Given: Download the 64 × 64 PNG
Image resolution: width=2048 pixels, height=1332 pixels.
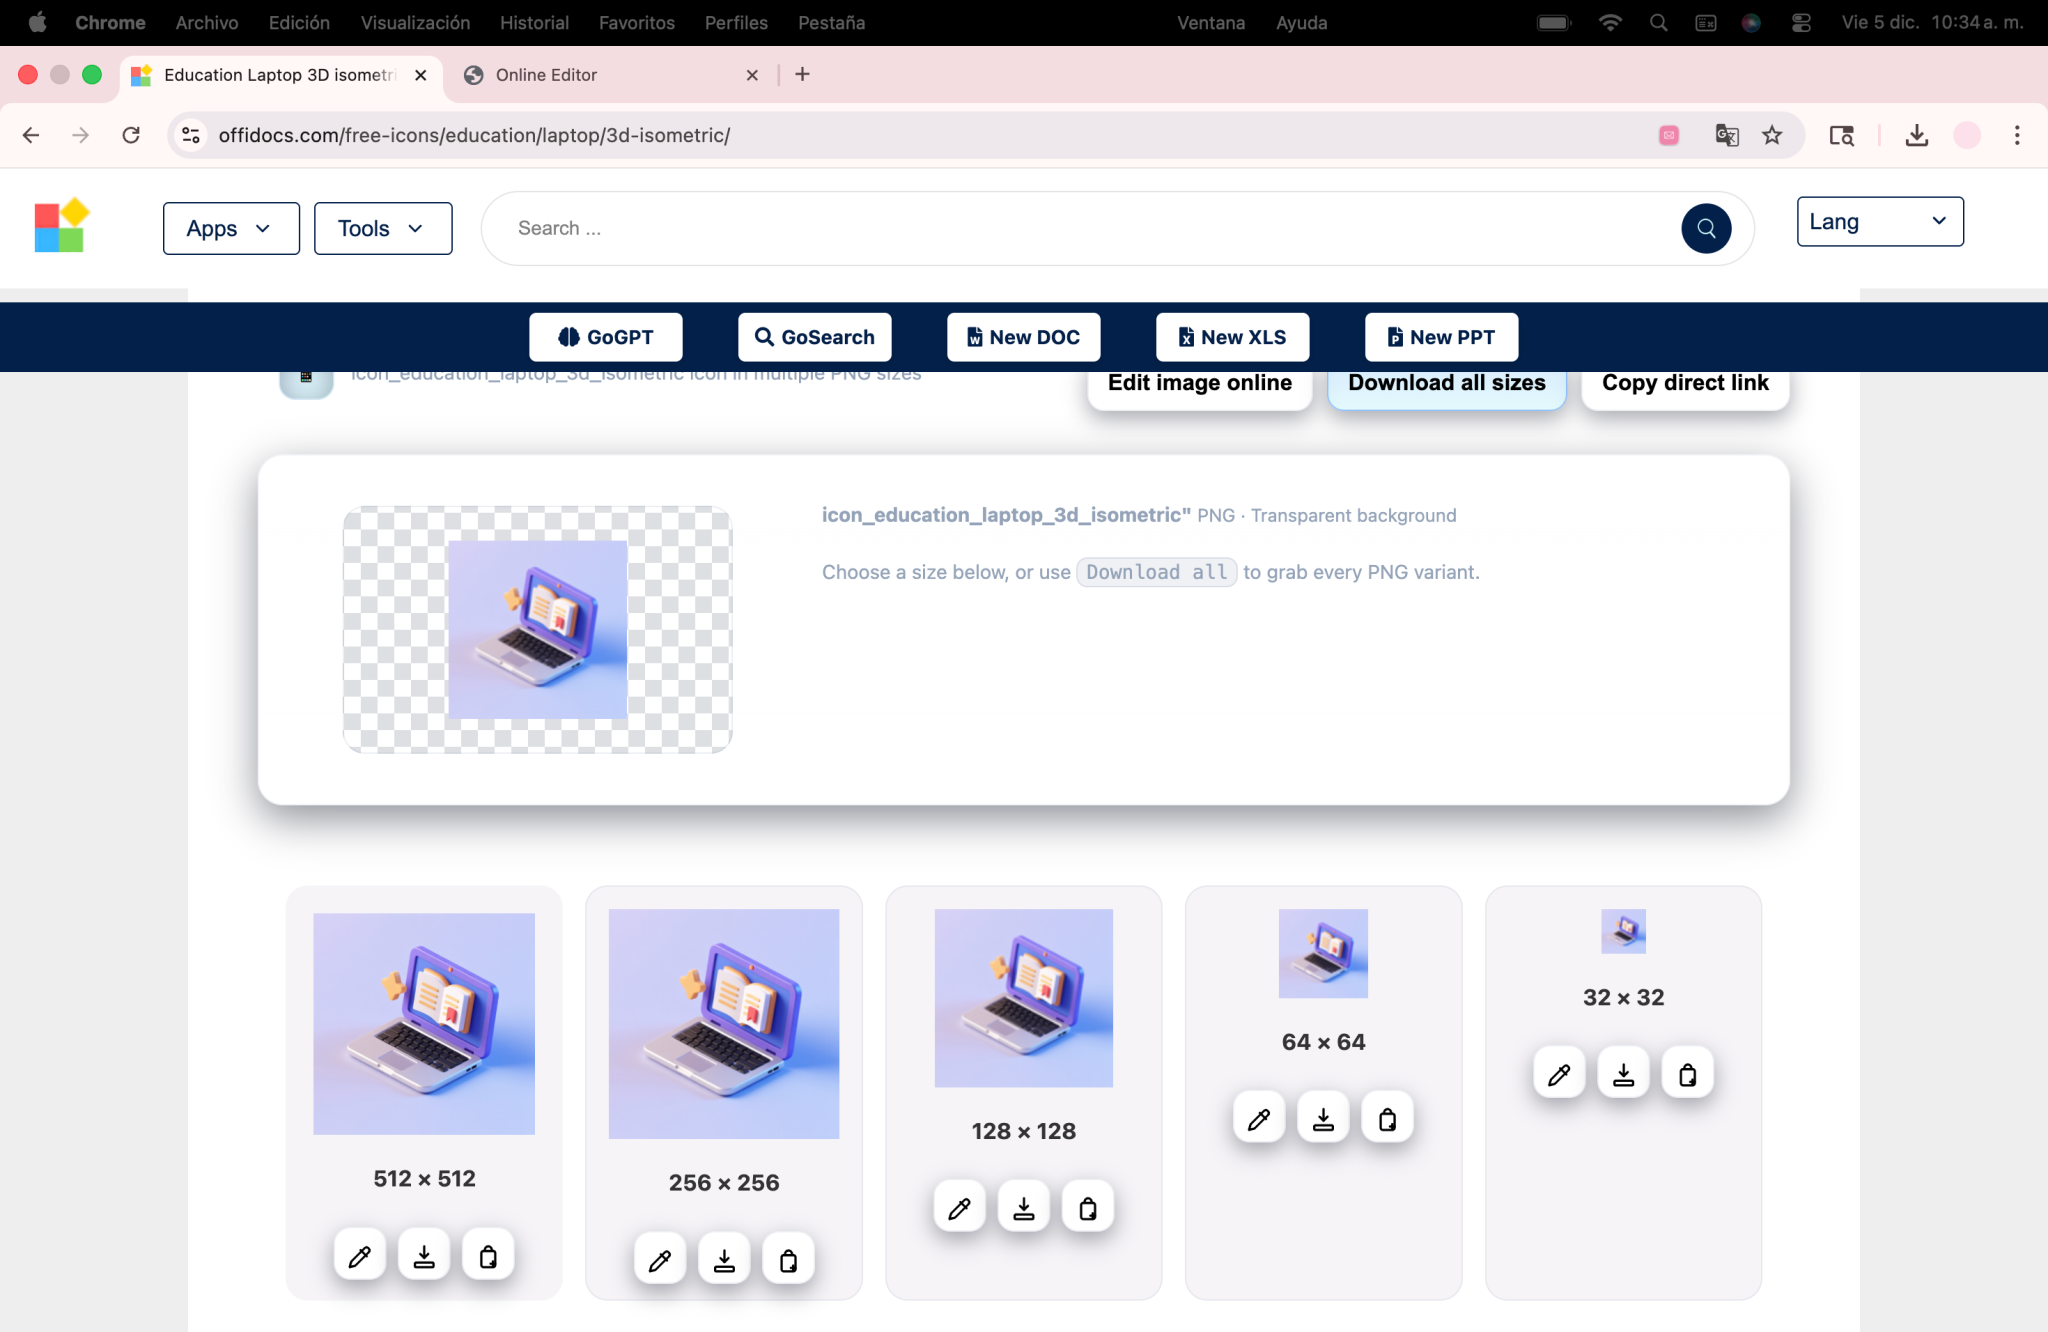Looking at the screenshot, I should [x=1324, y=1119].
